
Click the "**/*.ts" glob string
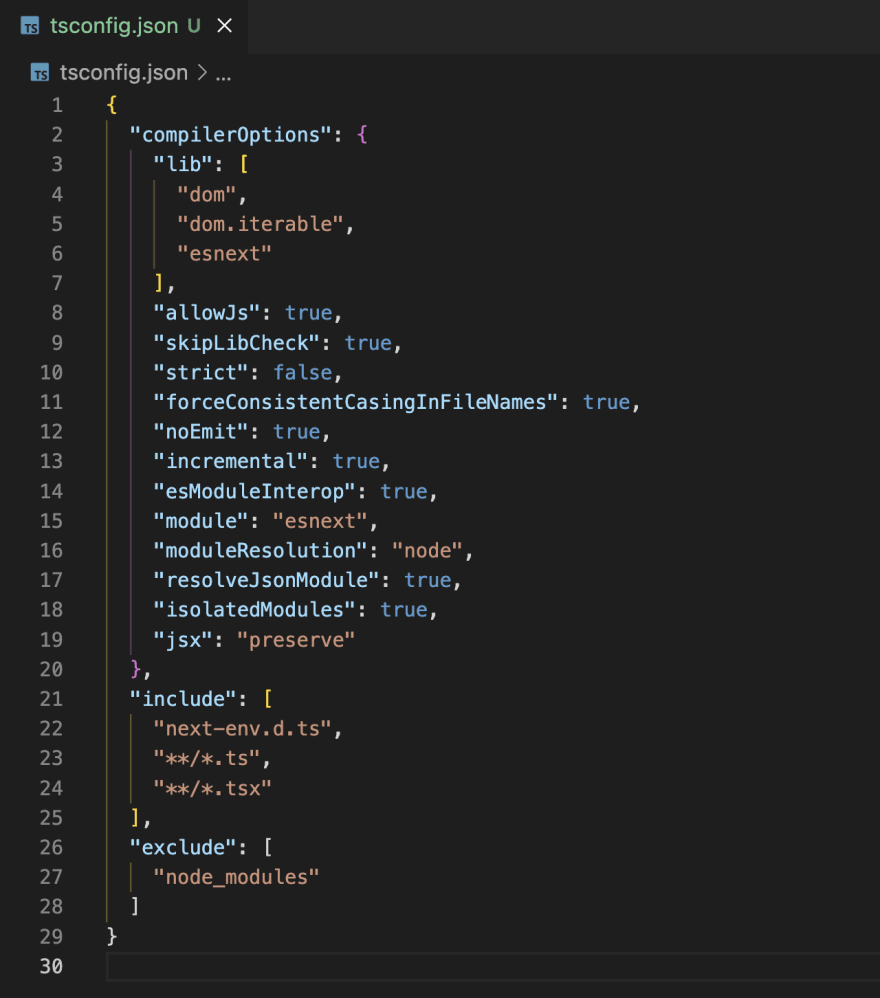207,759
